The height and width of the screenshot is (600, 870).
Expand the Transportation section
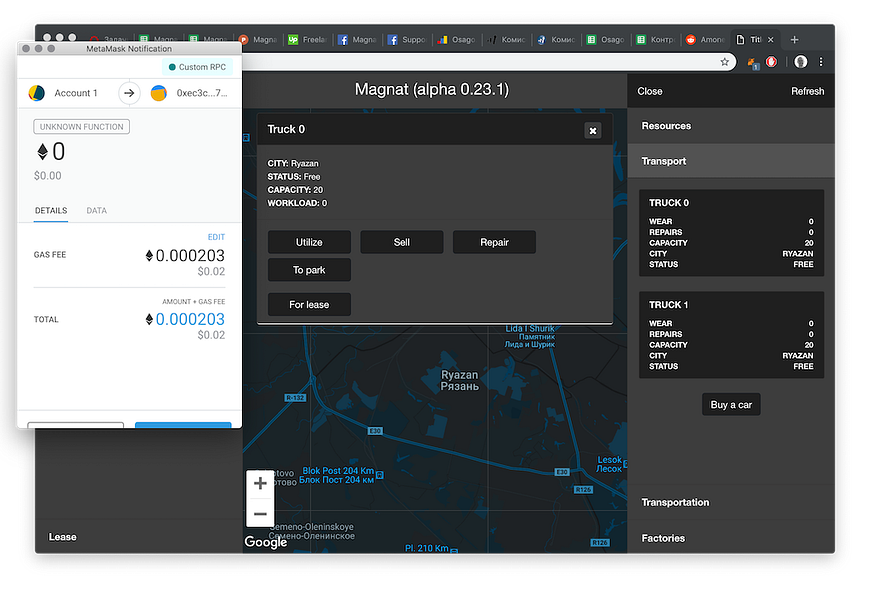point(731,502)
